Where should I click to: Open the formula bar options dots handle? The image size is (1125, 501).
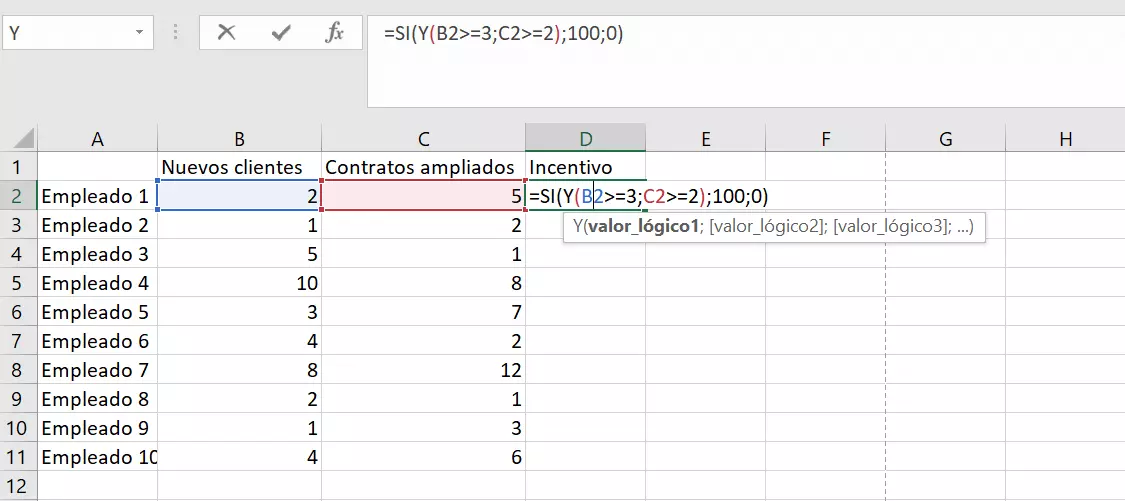pos(176,34)
